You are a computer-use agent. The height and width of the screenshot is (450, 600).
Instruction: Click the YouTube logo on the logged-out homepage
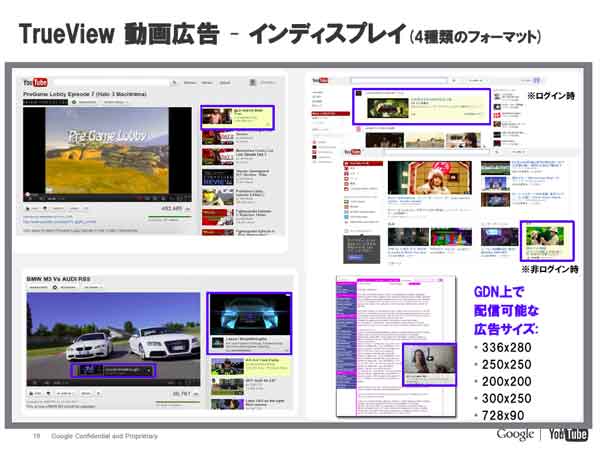tap(352, 152)
